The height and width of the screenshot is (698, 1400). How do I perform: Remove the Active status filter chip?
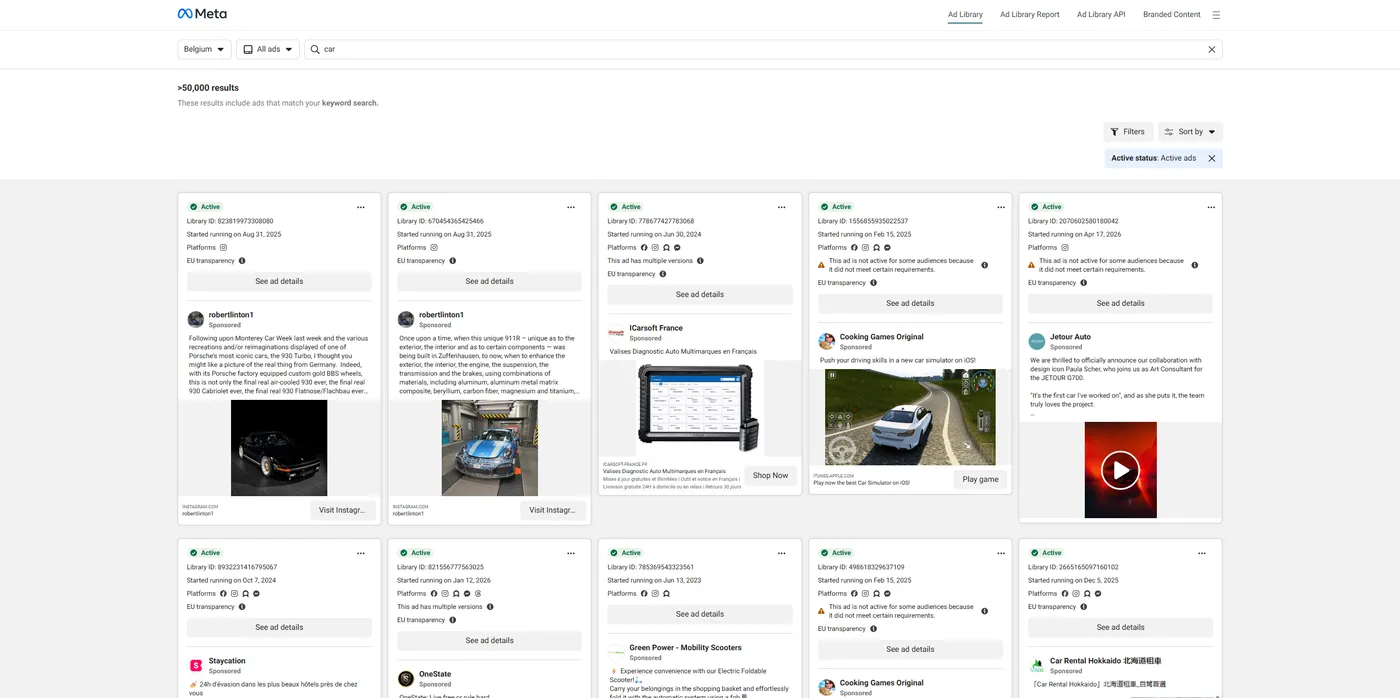click(1212, 158)
